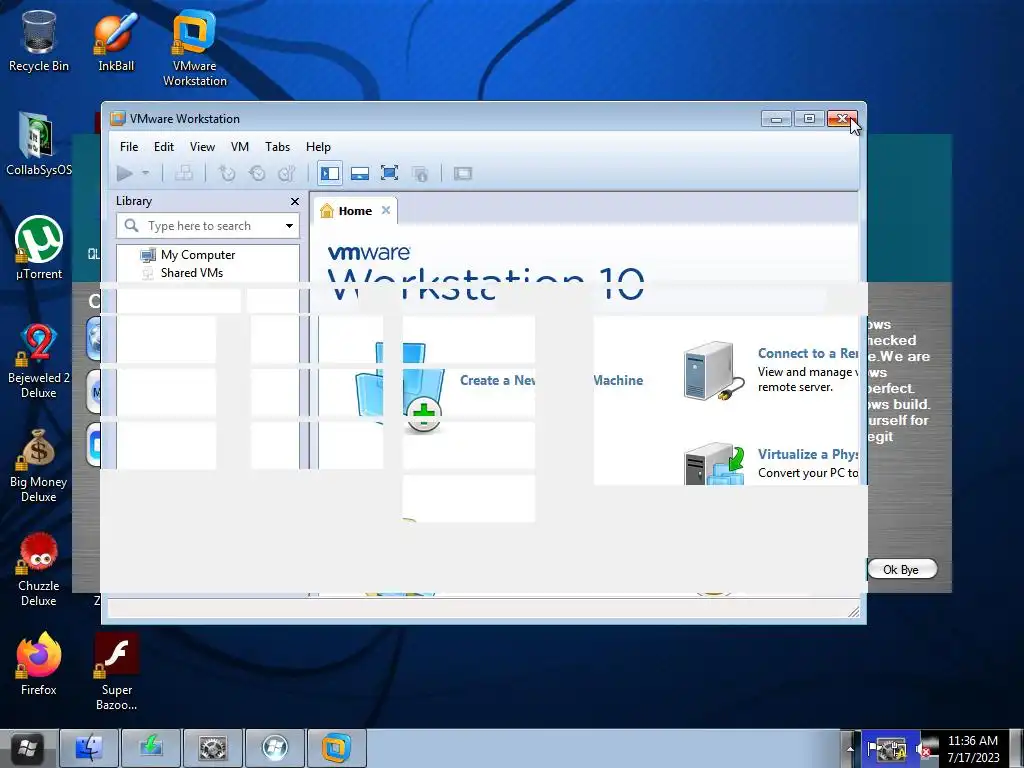This screenshot has height=768, width=1024.
Task: Open the InkBall desktop icon
Action: click(x=116, y=40)
